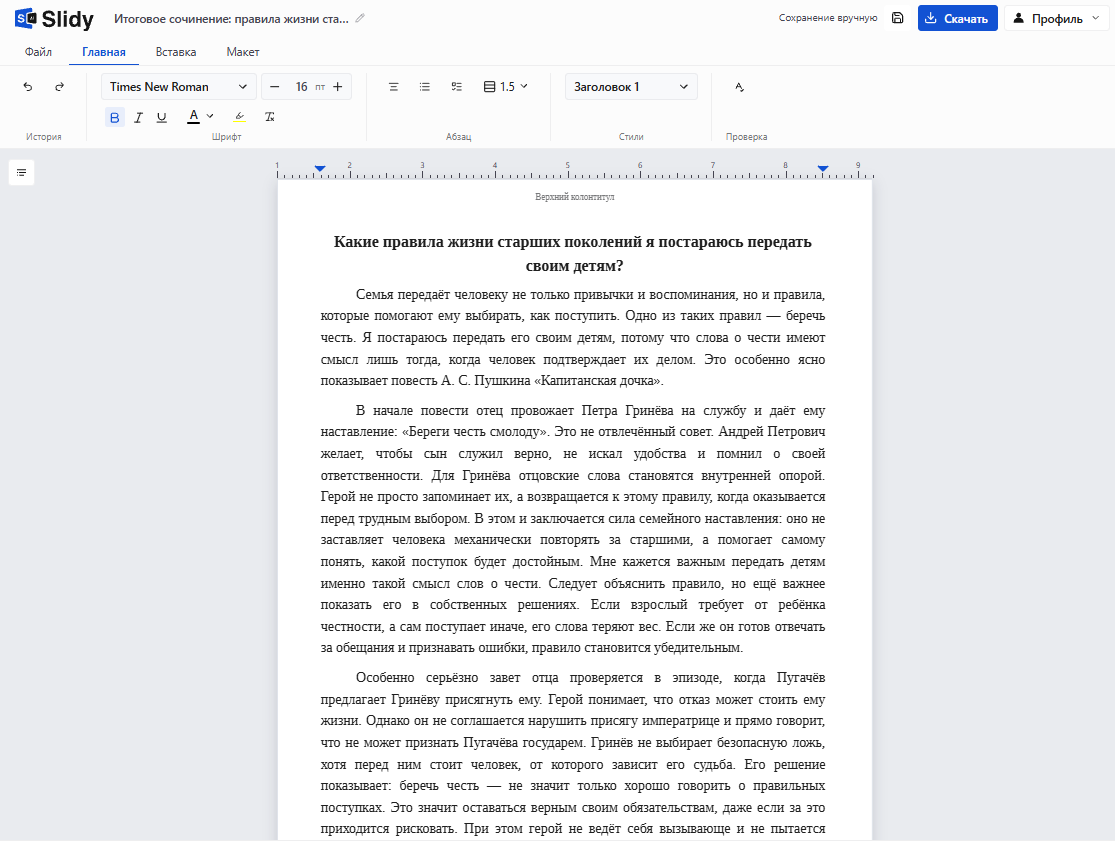Screen dimensions: 1115x841
Task: Open the Файл menu
Action: pyautogui.click(x=38, y=52)
